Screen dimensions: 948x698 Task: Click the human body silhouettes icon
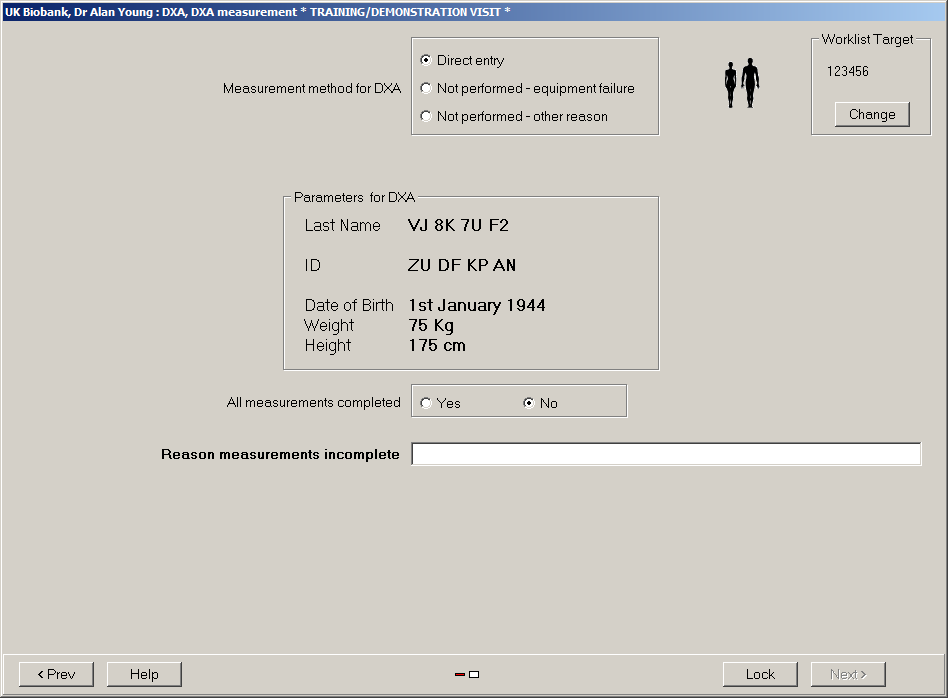click(741, 84)
